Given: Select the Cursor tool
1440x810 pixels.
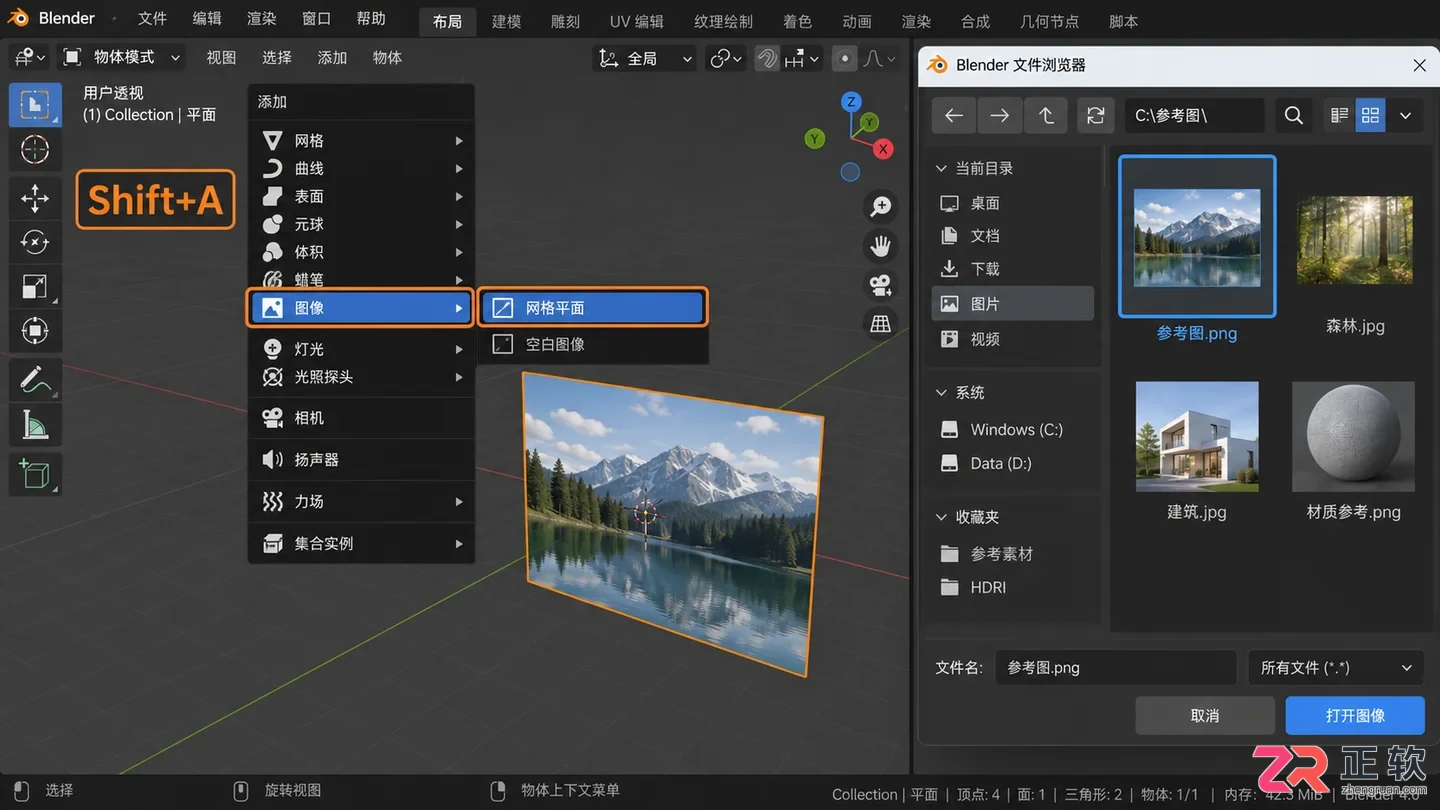Looking at the screenshot, I should (x=35, y=150).
